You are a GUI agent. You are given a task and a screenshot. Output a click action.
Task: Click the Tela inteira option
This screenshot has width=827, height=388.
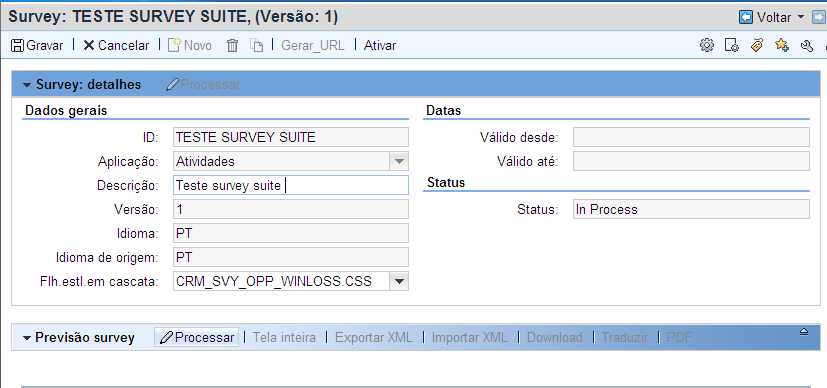click(284, 337)
